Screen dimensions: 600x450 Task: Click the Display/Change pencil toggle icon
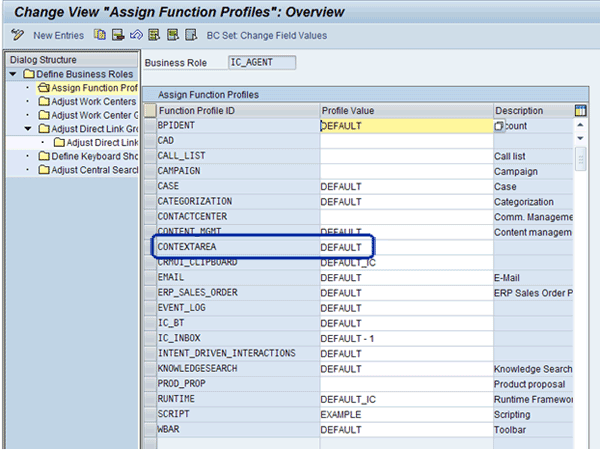(17, 35)
